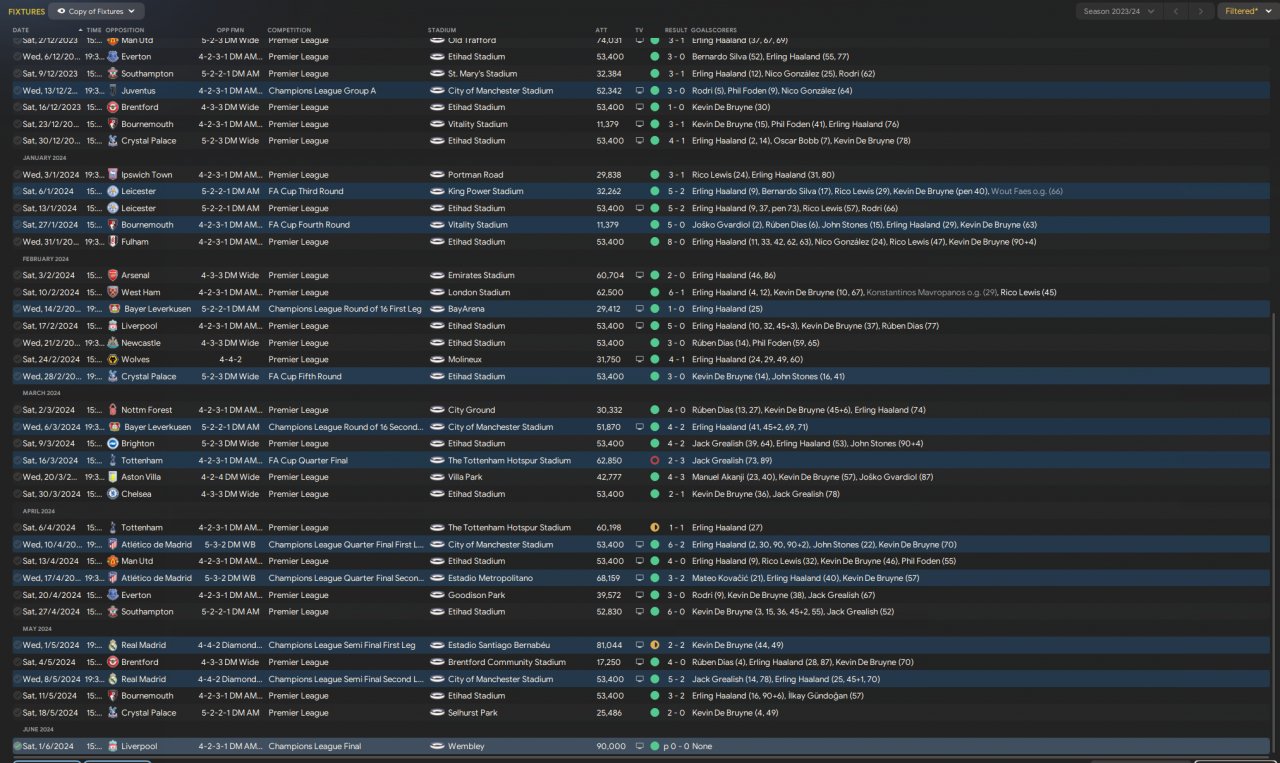
Task: Tick the selection circle for the Leicester FA Cup Third Round fixture
Action: click(x=17, y=191)
